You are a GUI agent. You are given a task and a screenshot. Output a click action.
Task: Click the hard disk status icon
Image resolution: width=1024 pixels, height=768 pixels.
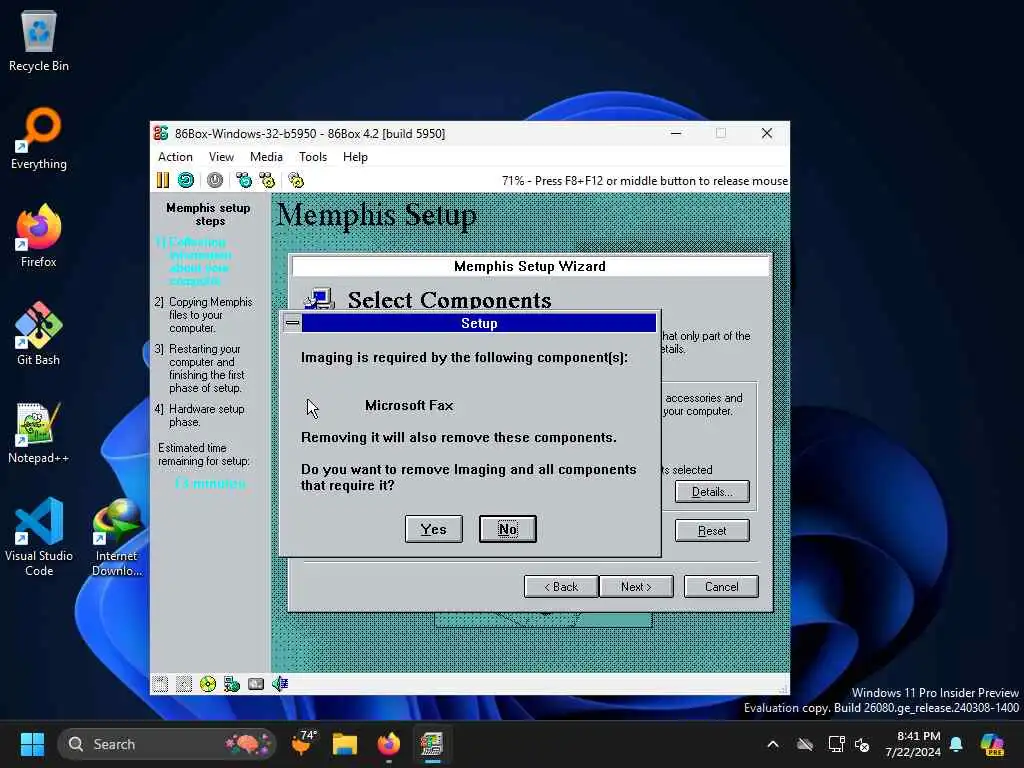click(x=256, y=684)
